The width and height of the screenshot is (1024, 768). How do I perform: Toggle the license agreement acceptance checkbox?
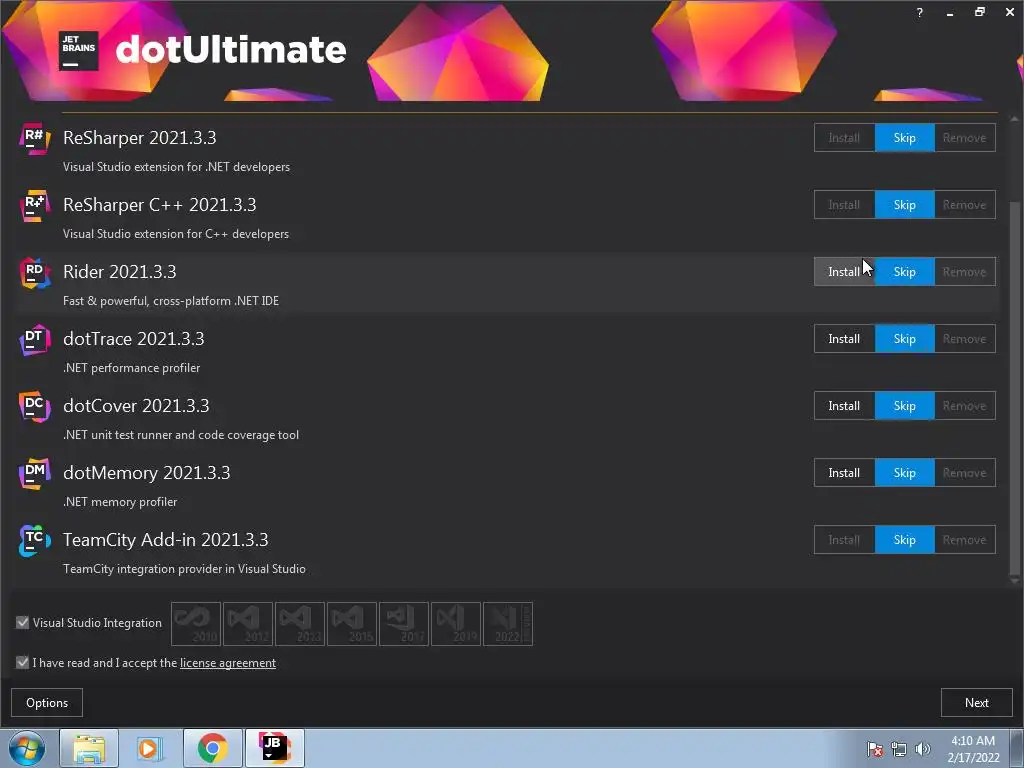pyautogui.click(x=22, y=662)
